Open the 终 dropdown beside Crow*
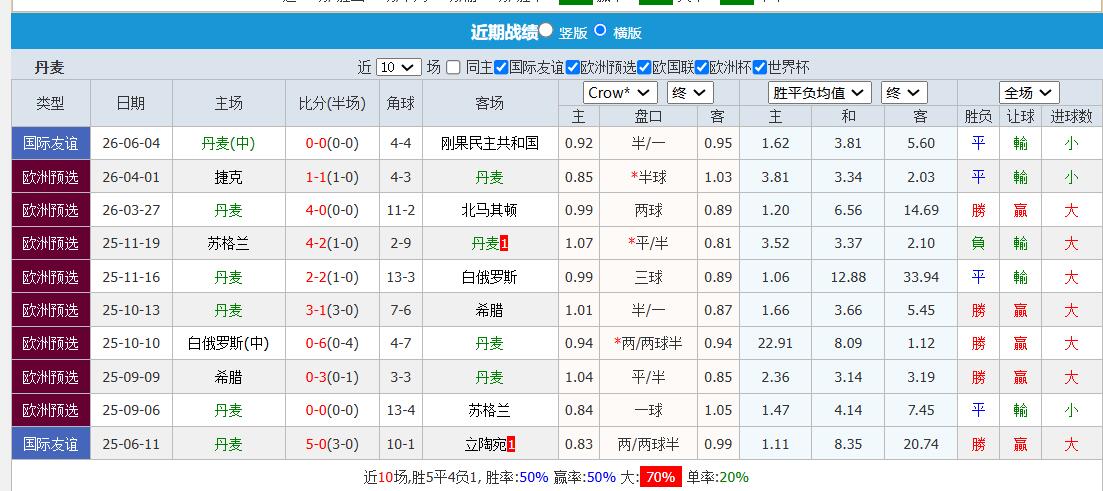Viewport: 1103px width, 491px height. click(691, 93)
